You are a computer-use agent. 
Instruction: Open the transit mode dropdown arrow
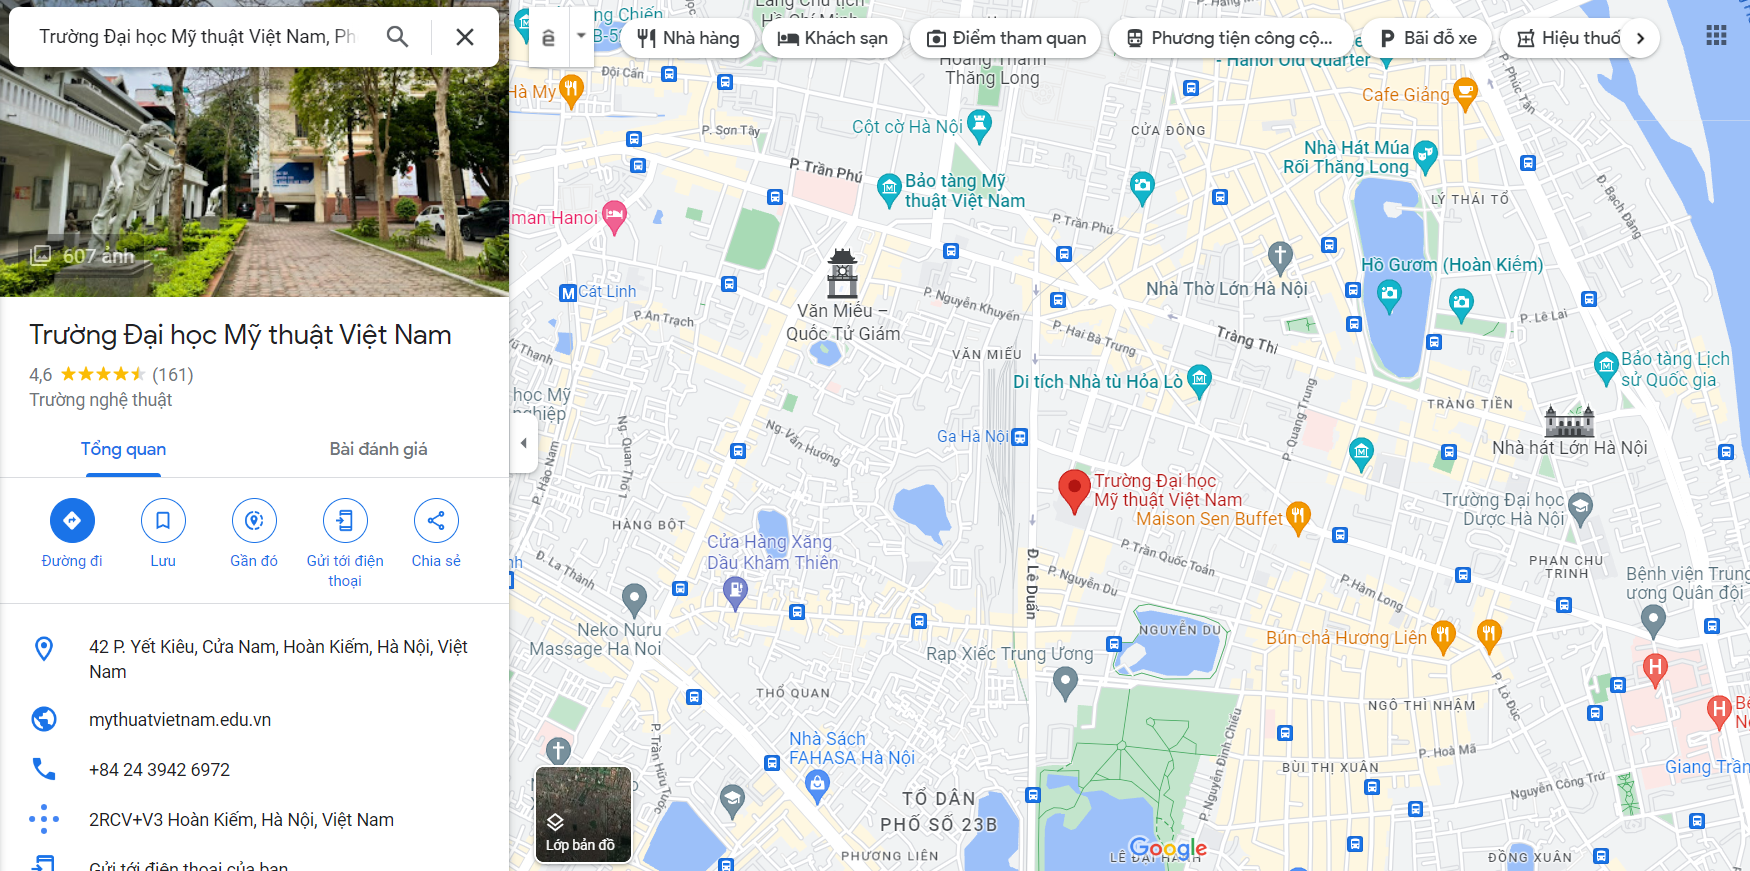pyautogui.click(x=581, y=36)
